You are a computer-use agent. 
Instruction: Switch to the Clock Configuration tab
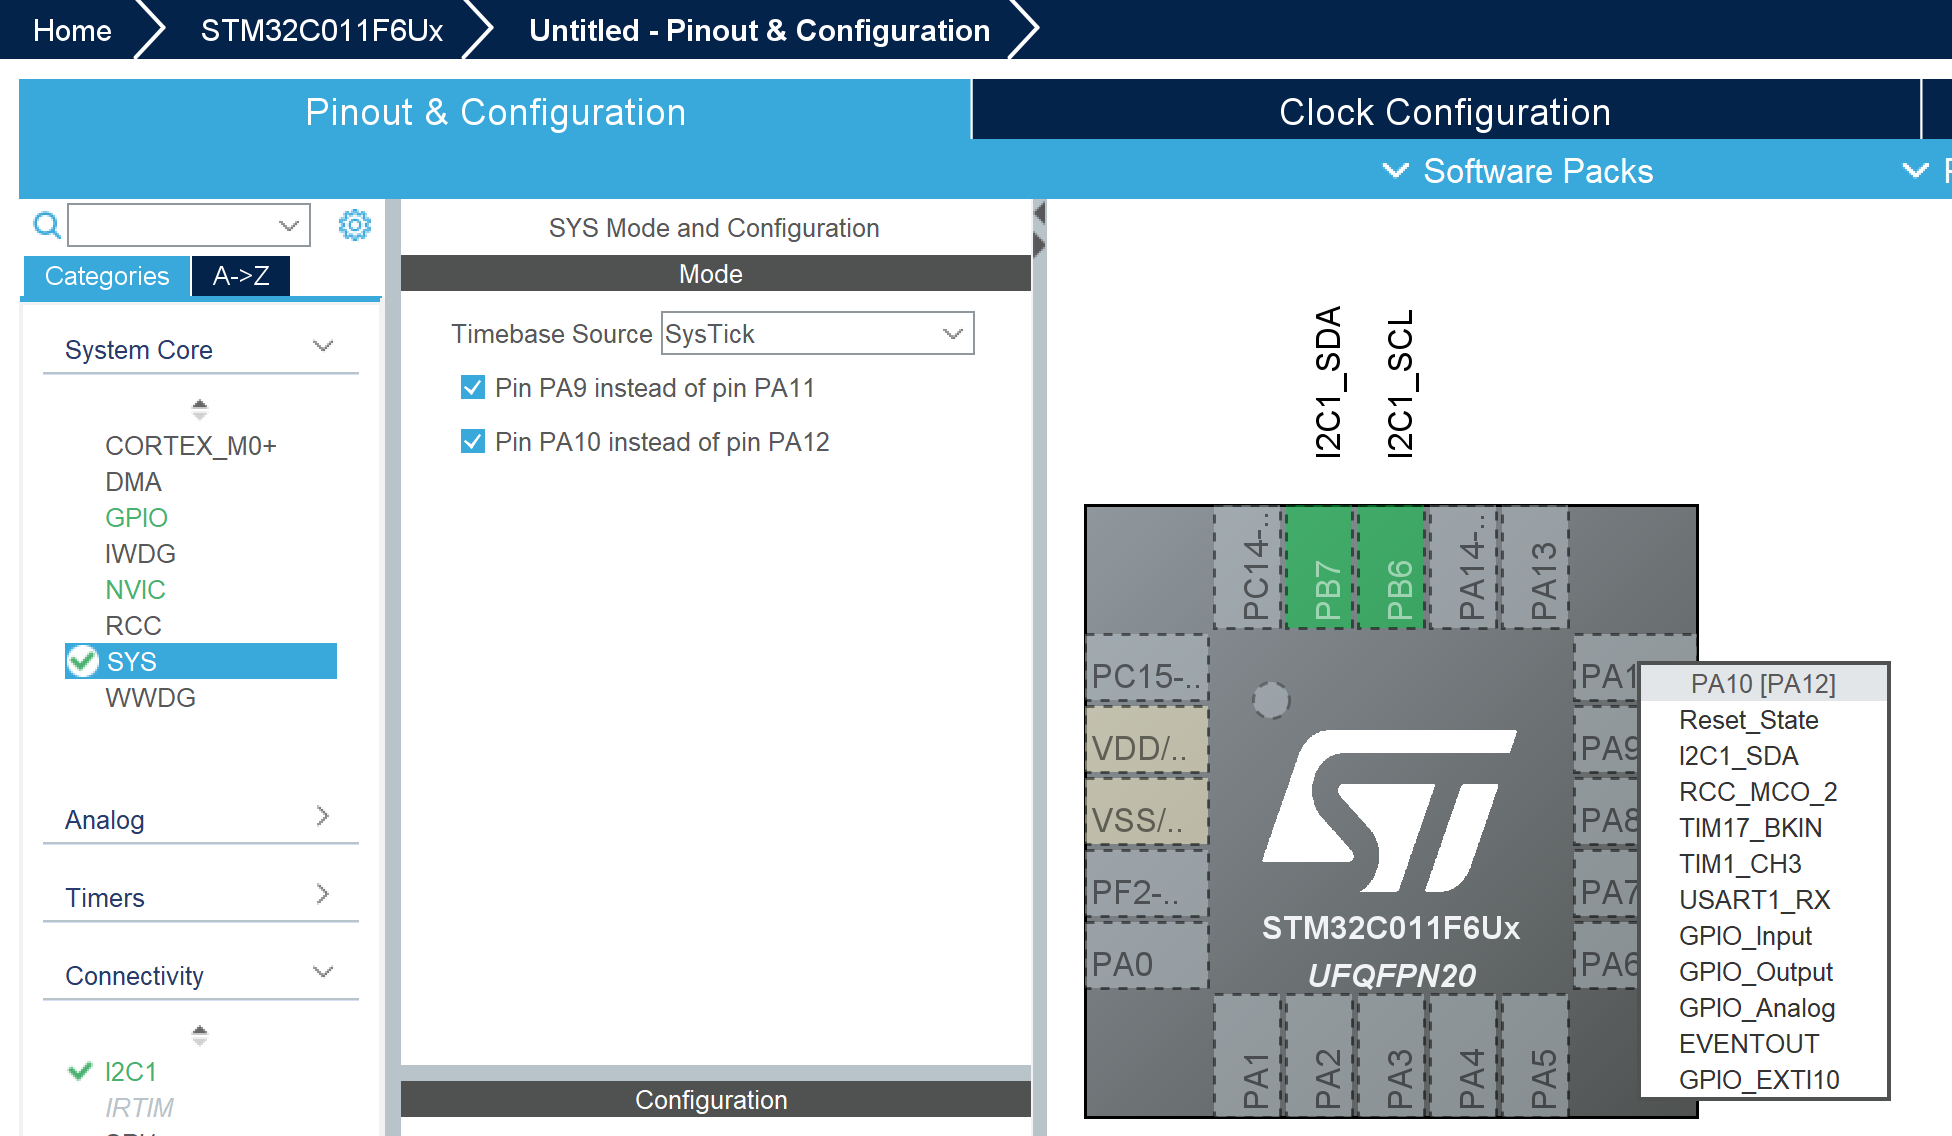click(x=1443, y=111)
